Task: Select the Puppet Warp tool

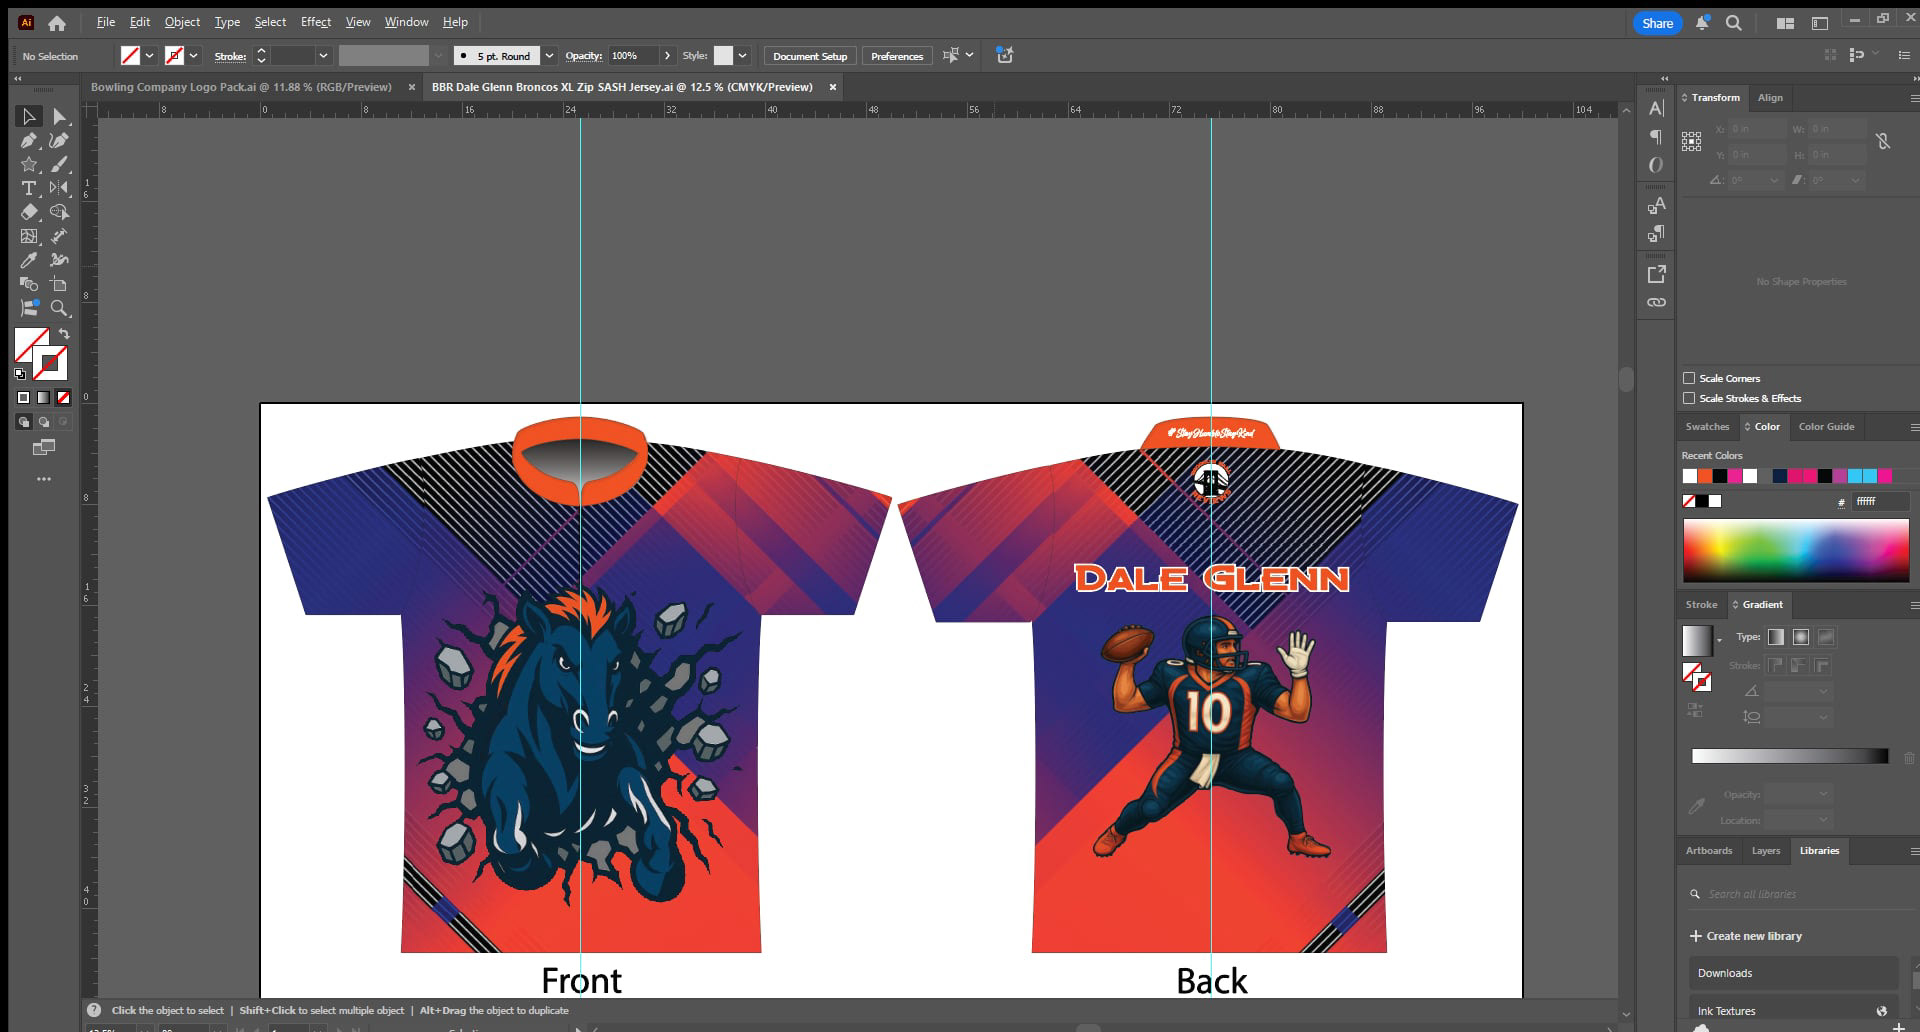Action: click(x=60, y=260)
